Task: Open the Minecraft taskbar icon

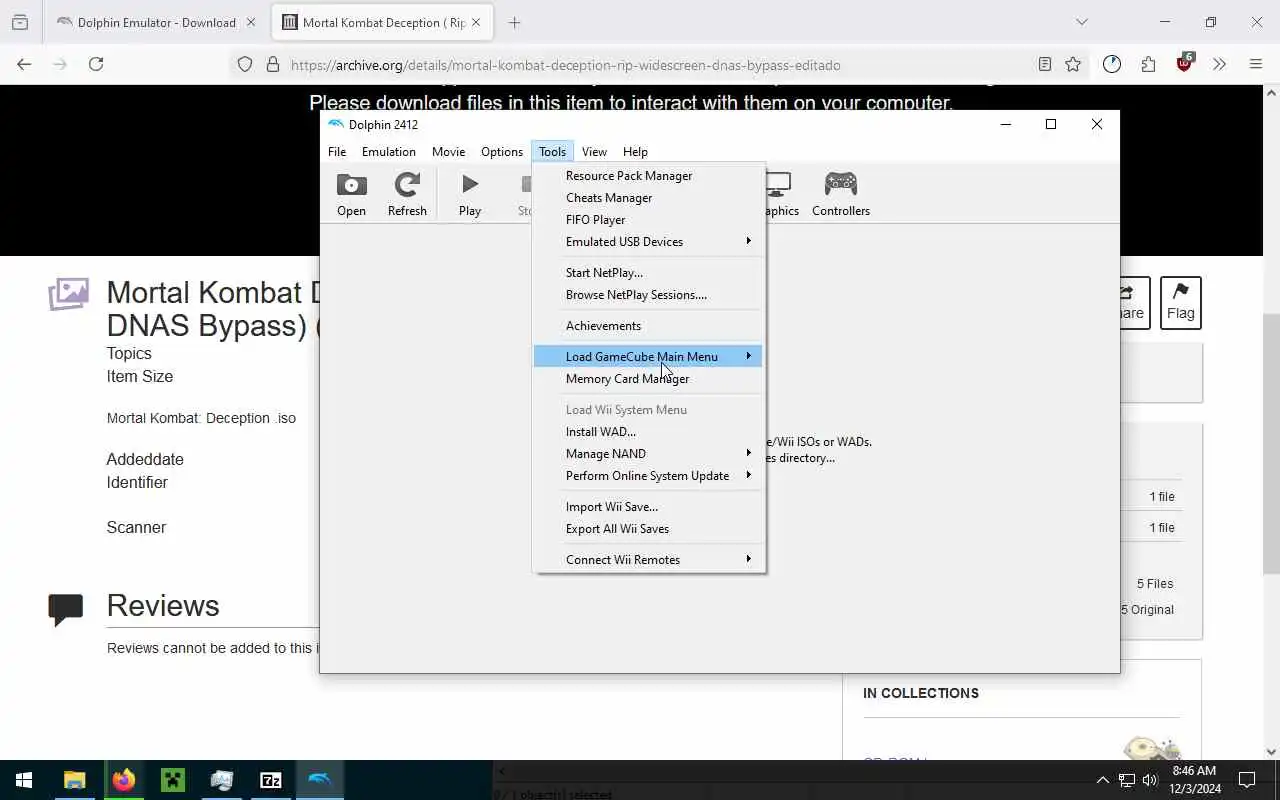Action: point(172,780)
